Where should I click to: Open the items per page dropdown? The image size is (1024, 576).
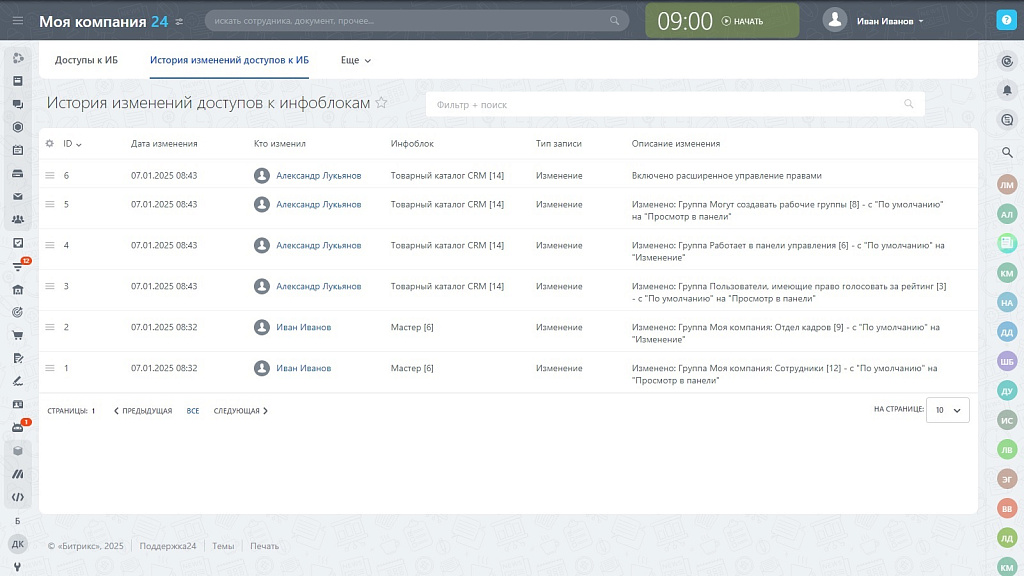tap(947, 409)
